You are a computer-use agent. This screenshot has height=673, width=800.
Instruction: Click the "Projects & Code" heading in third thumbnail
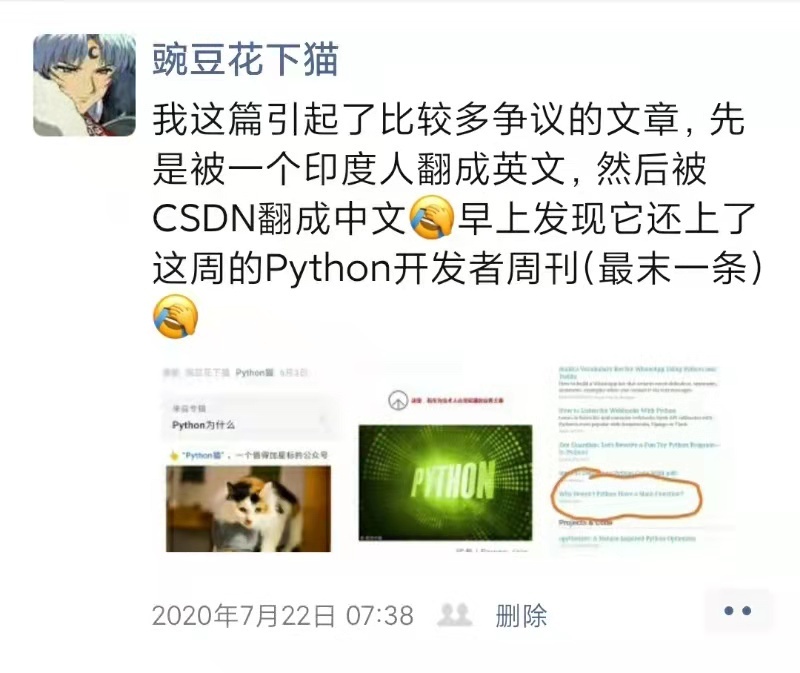[585, 522]
